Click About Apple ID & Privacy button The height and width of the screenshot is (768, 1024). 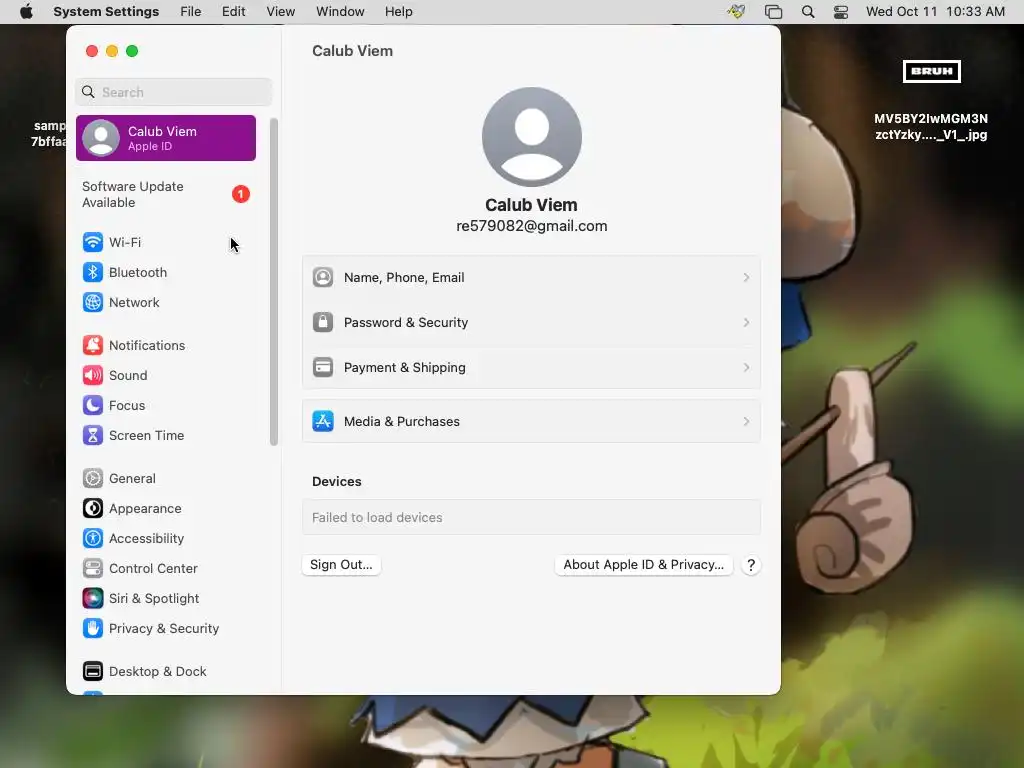[x=644, y=565]
